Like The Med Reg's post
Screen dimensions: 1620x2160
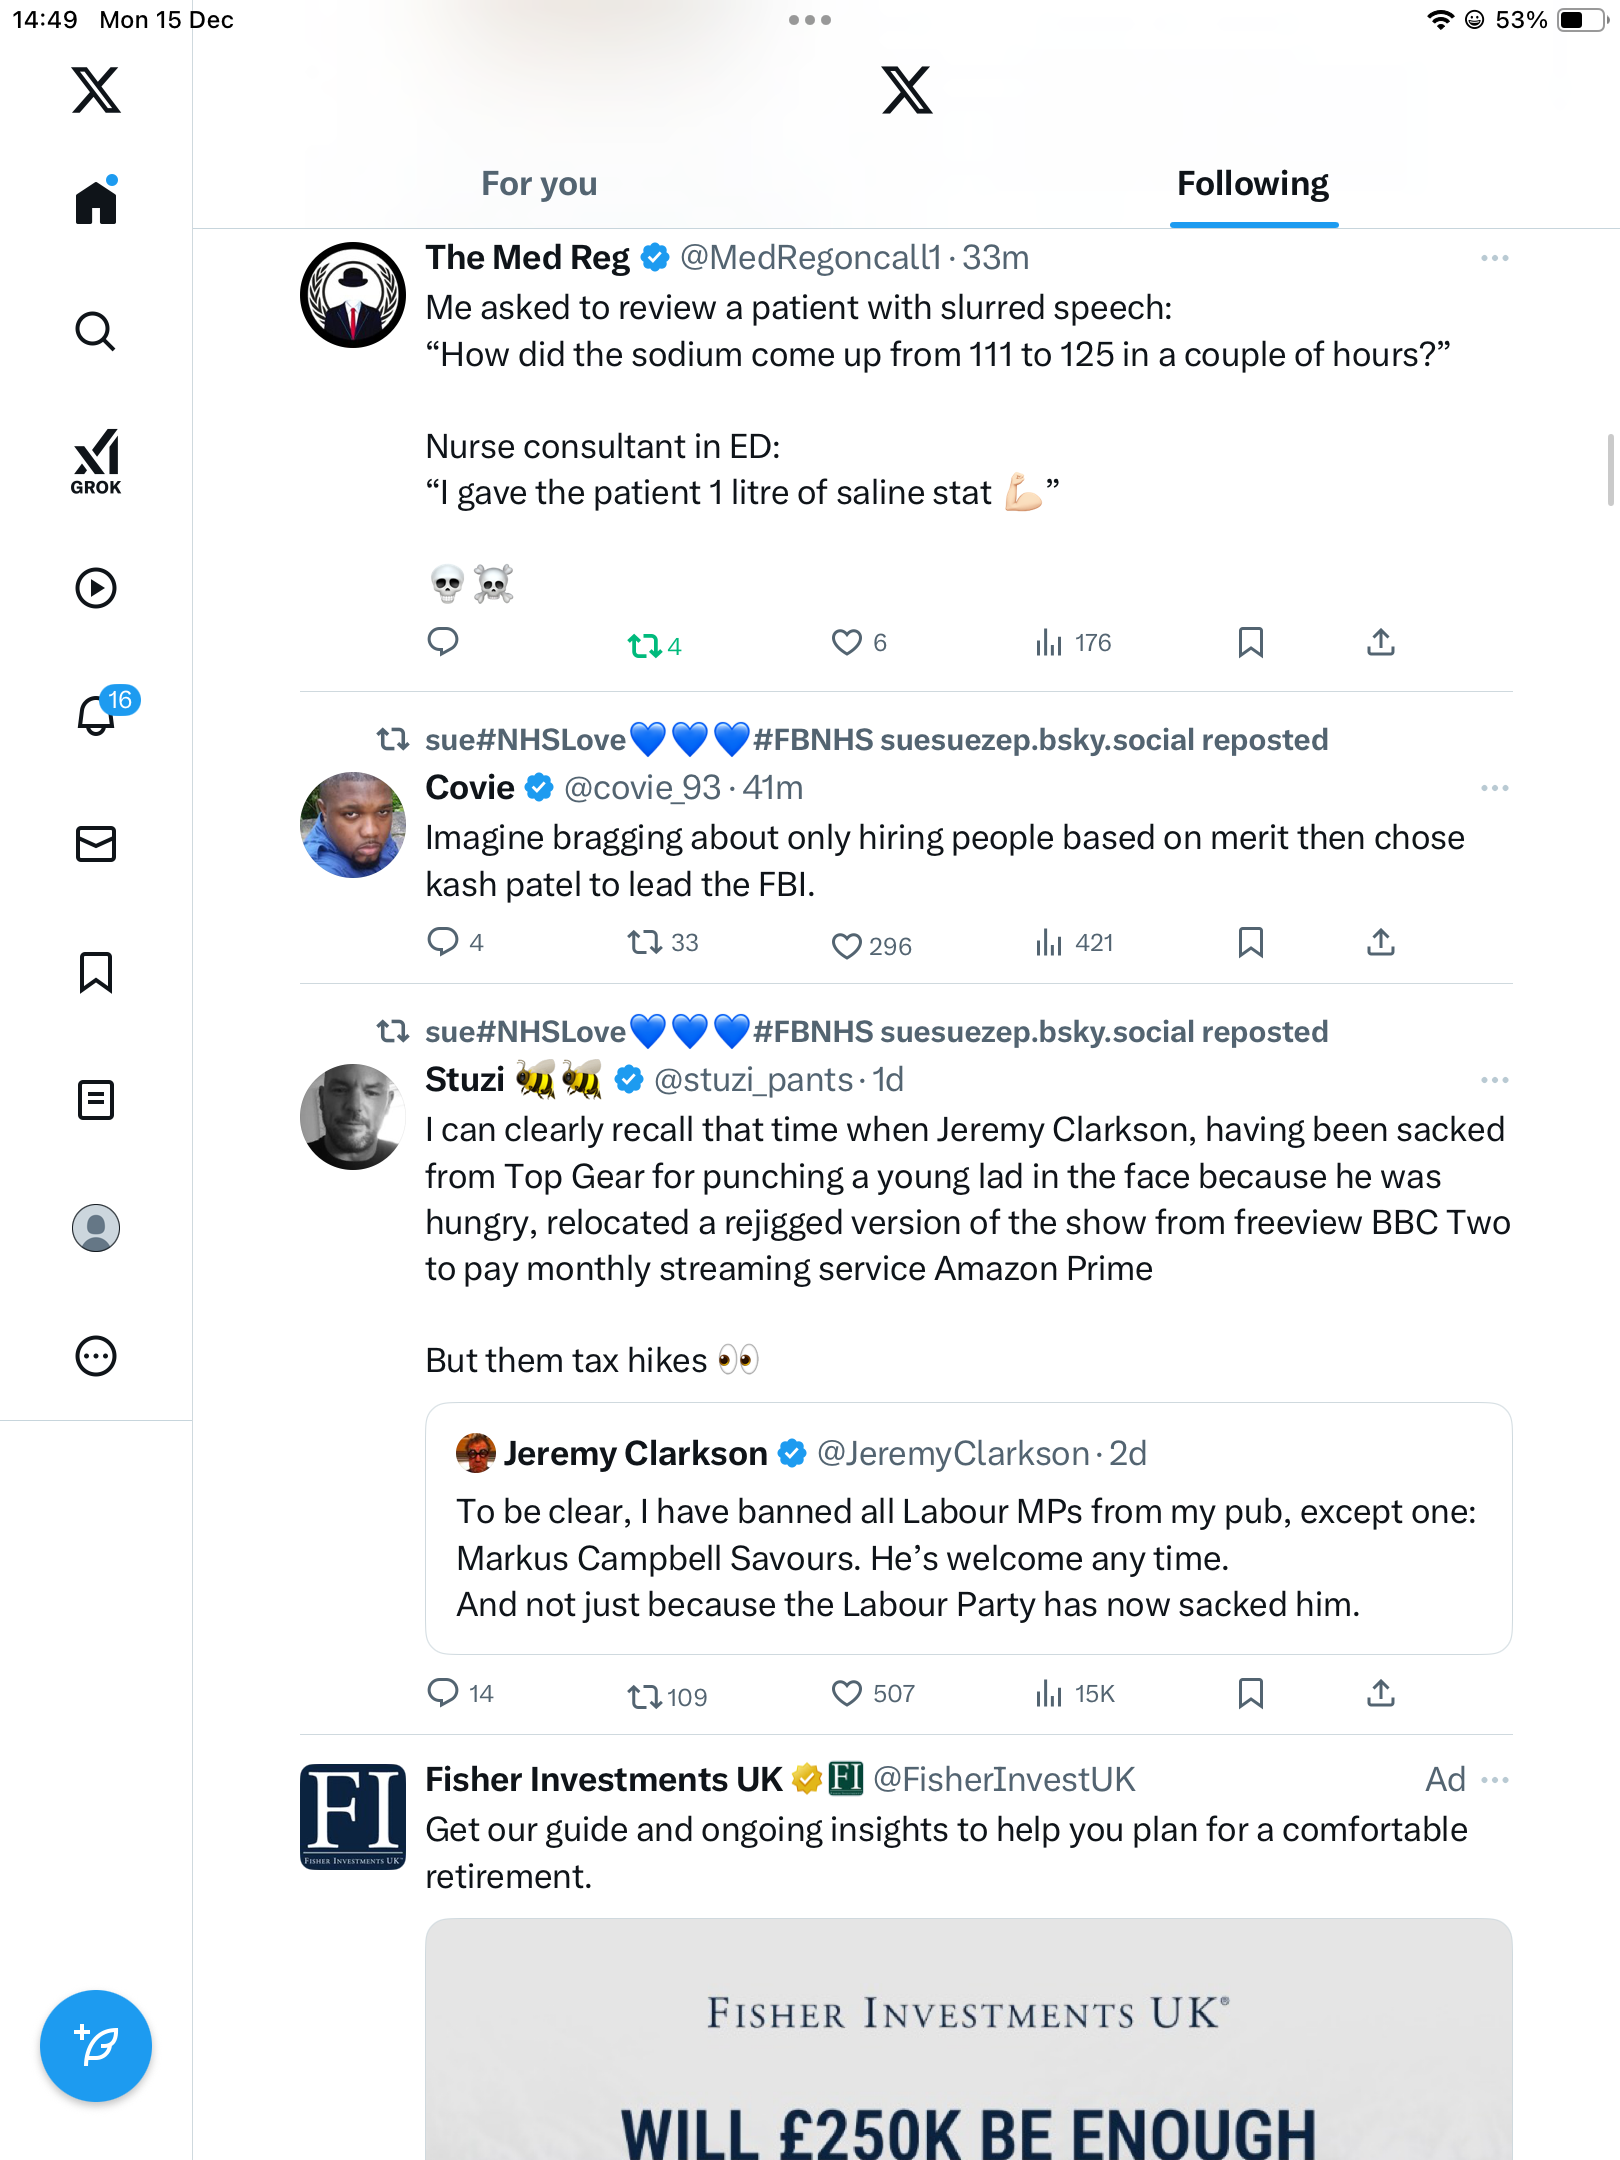[x=847, y=642]
